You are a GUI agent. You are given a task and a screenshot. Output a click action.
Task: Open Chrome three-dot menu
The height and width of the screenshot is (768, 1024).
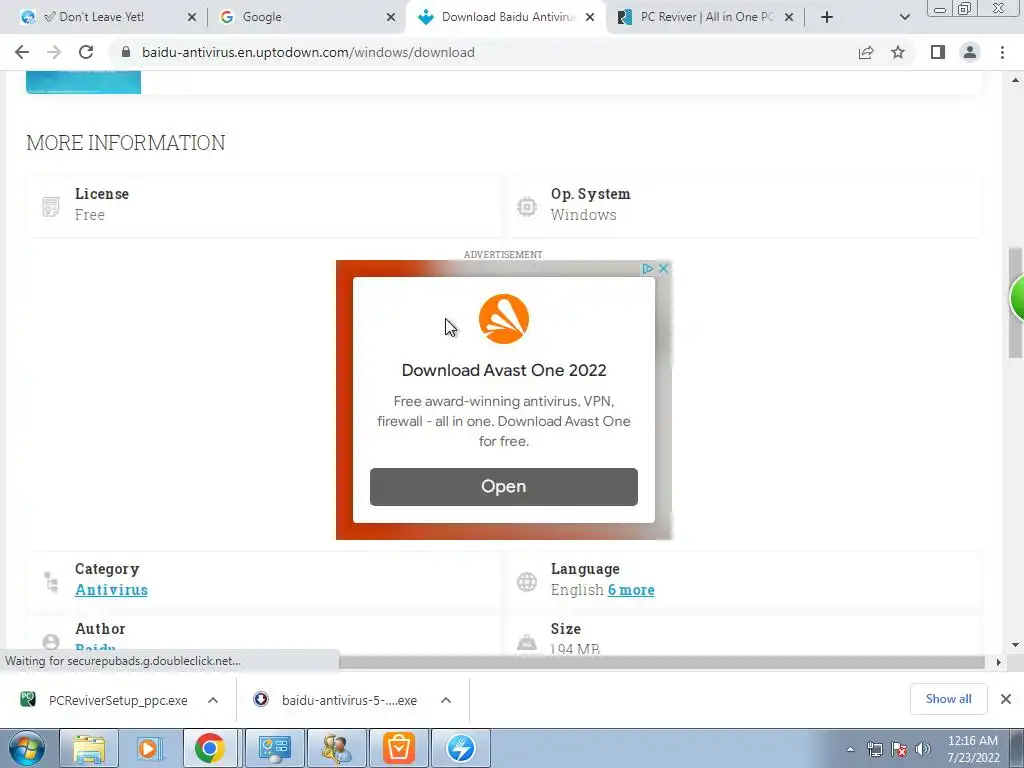(x=1002, y=52)
